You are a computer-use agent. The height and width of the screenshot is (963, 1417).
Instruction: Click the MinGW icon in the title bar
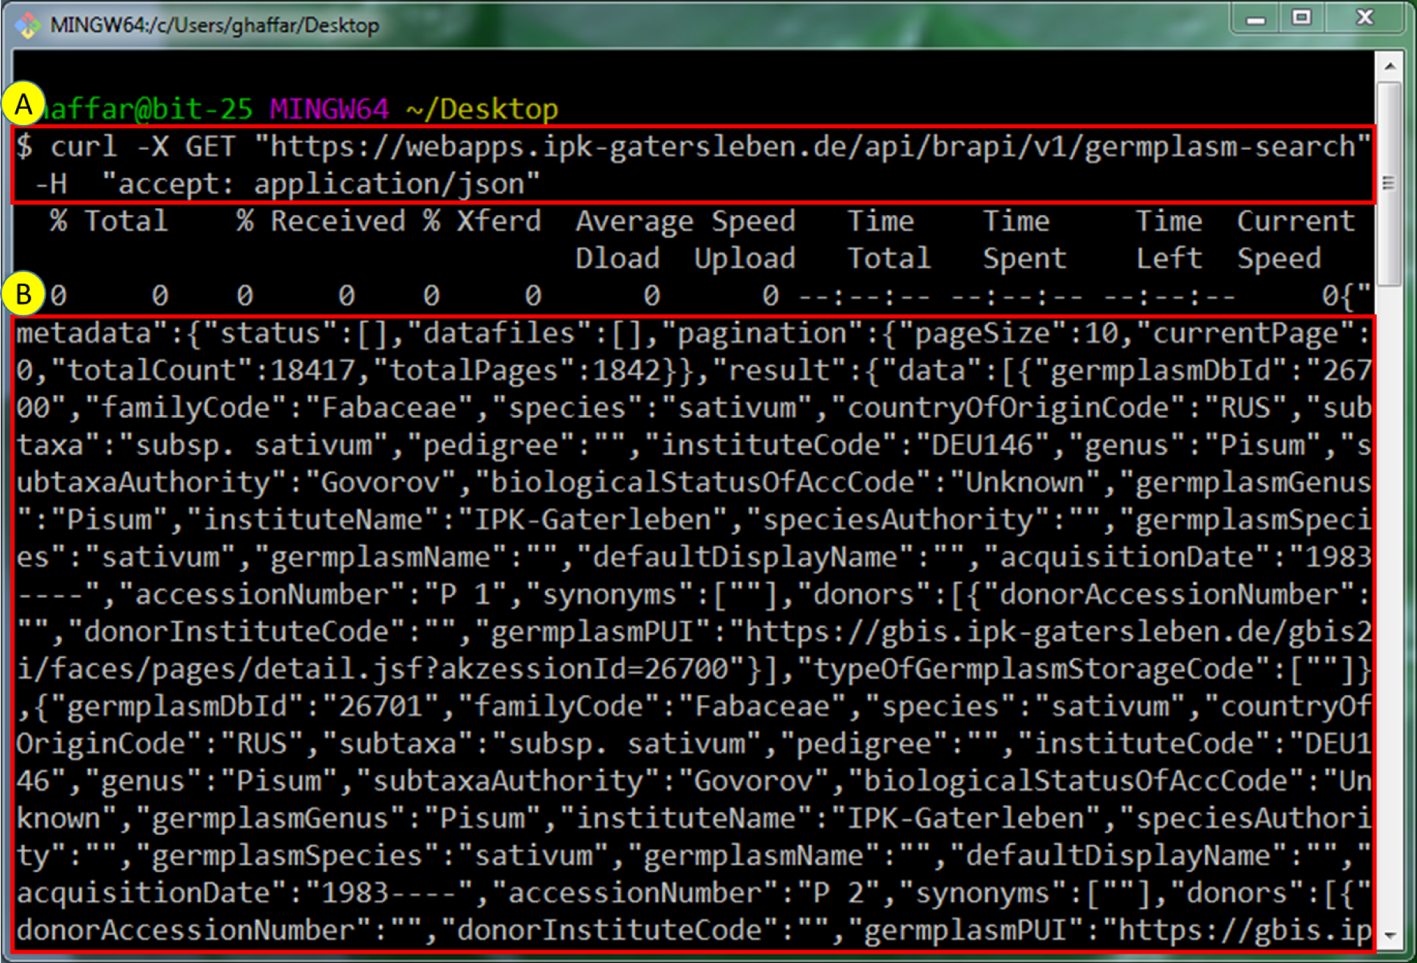[28, 25]
